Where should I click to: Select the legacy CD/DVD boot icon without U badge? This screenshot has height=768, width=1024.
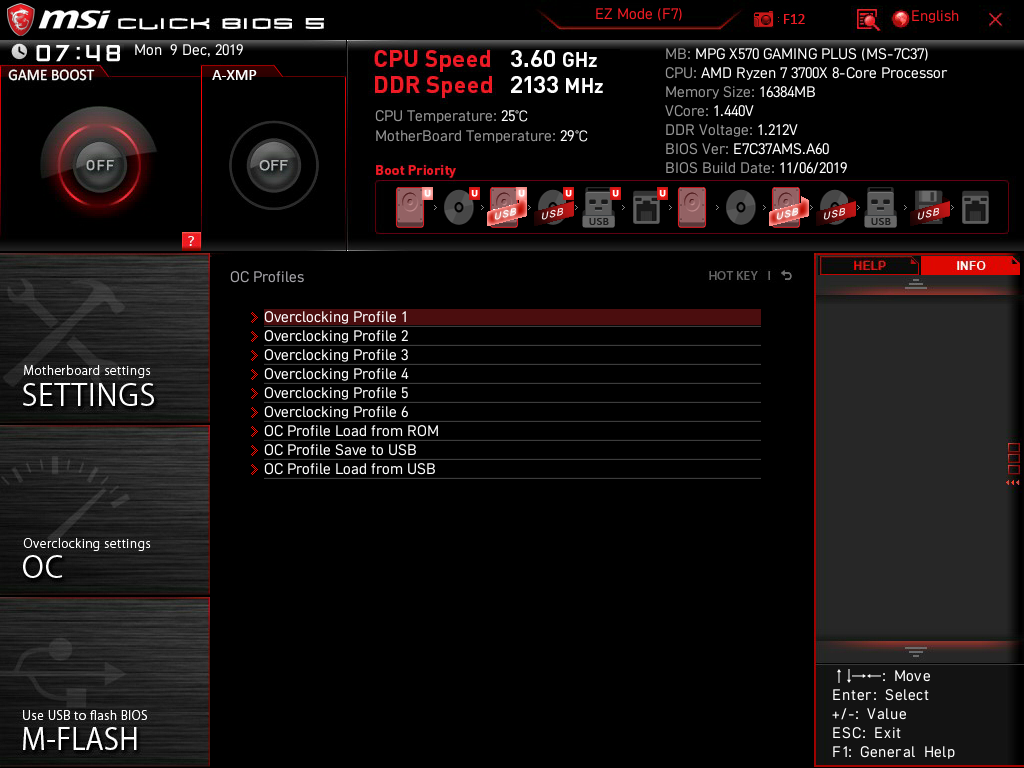coord(741,208)
